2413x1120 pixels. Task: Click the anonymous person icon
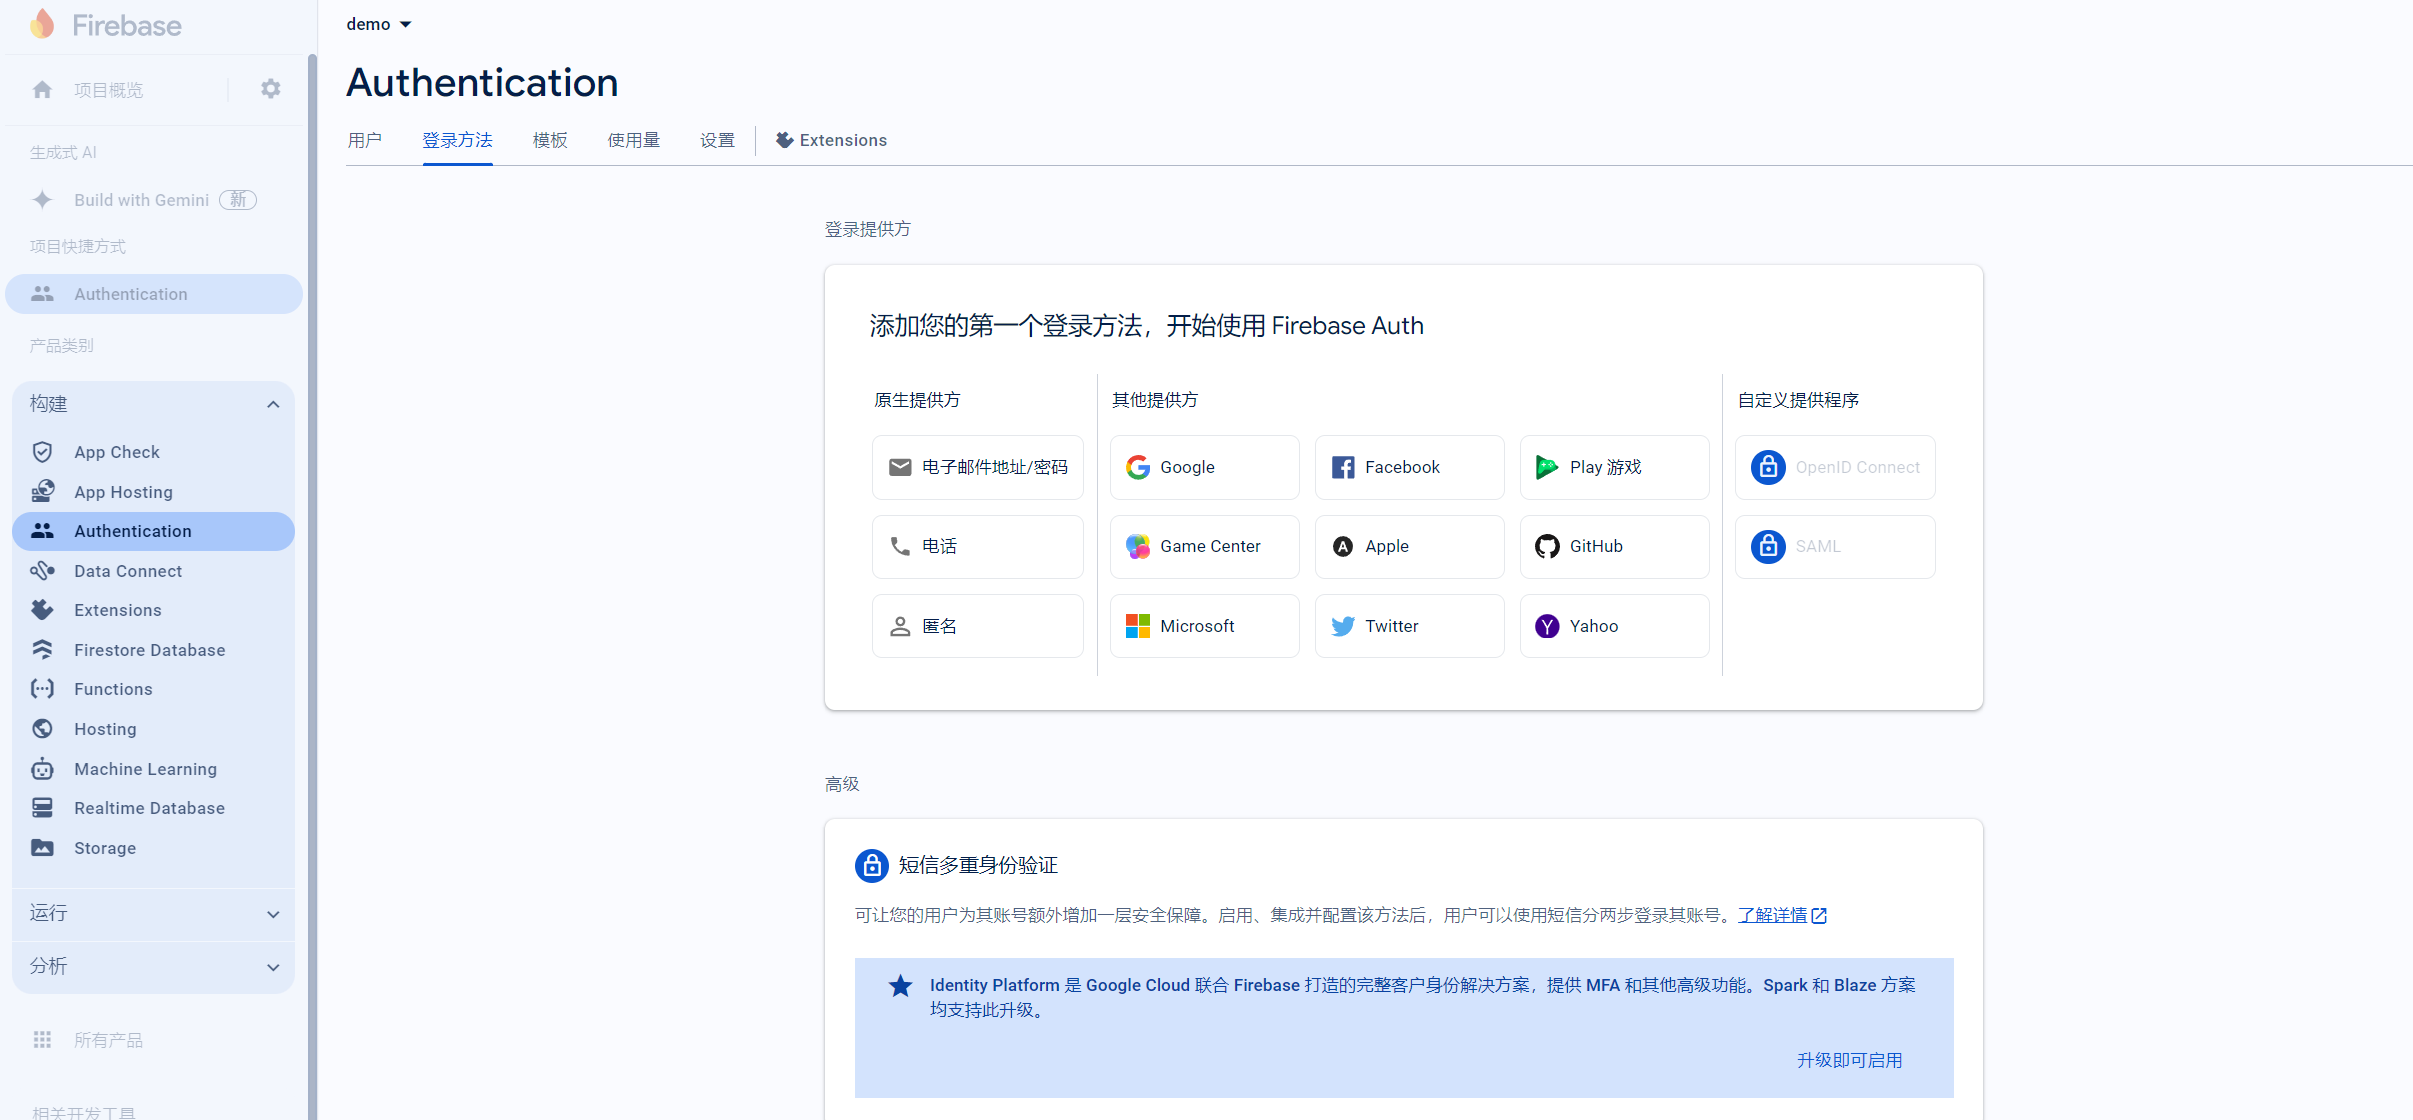pyautogui.click(x=900, y=626)
